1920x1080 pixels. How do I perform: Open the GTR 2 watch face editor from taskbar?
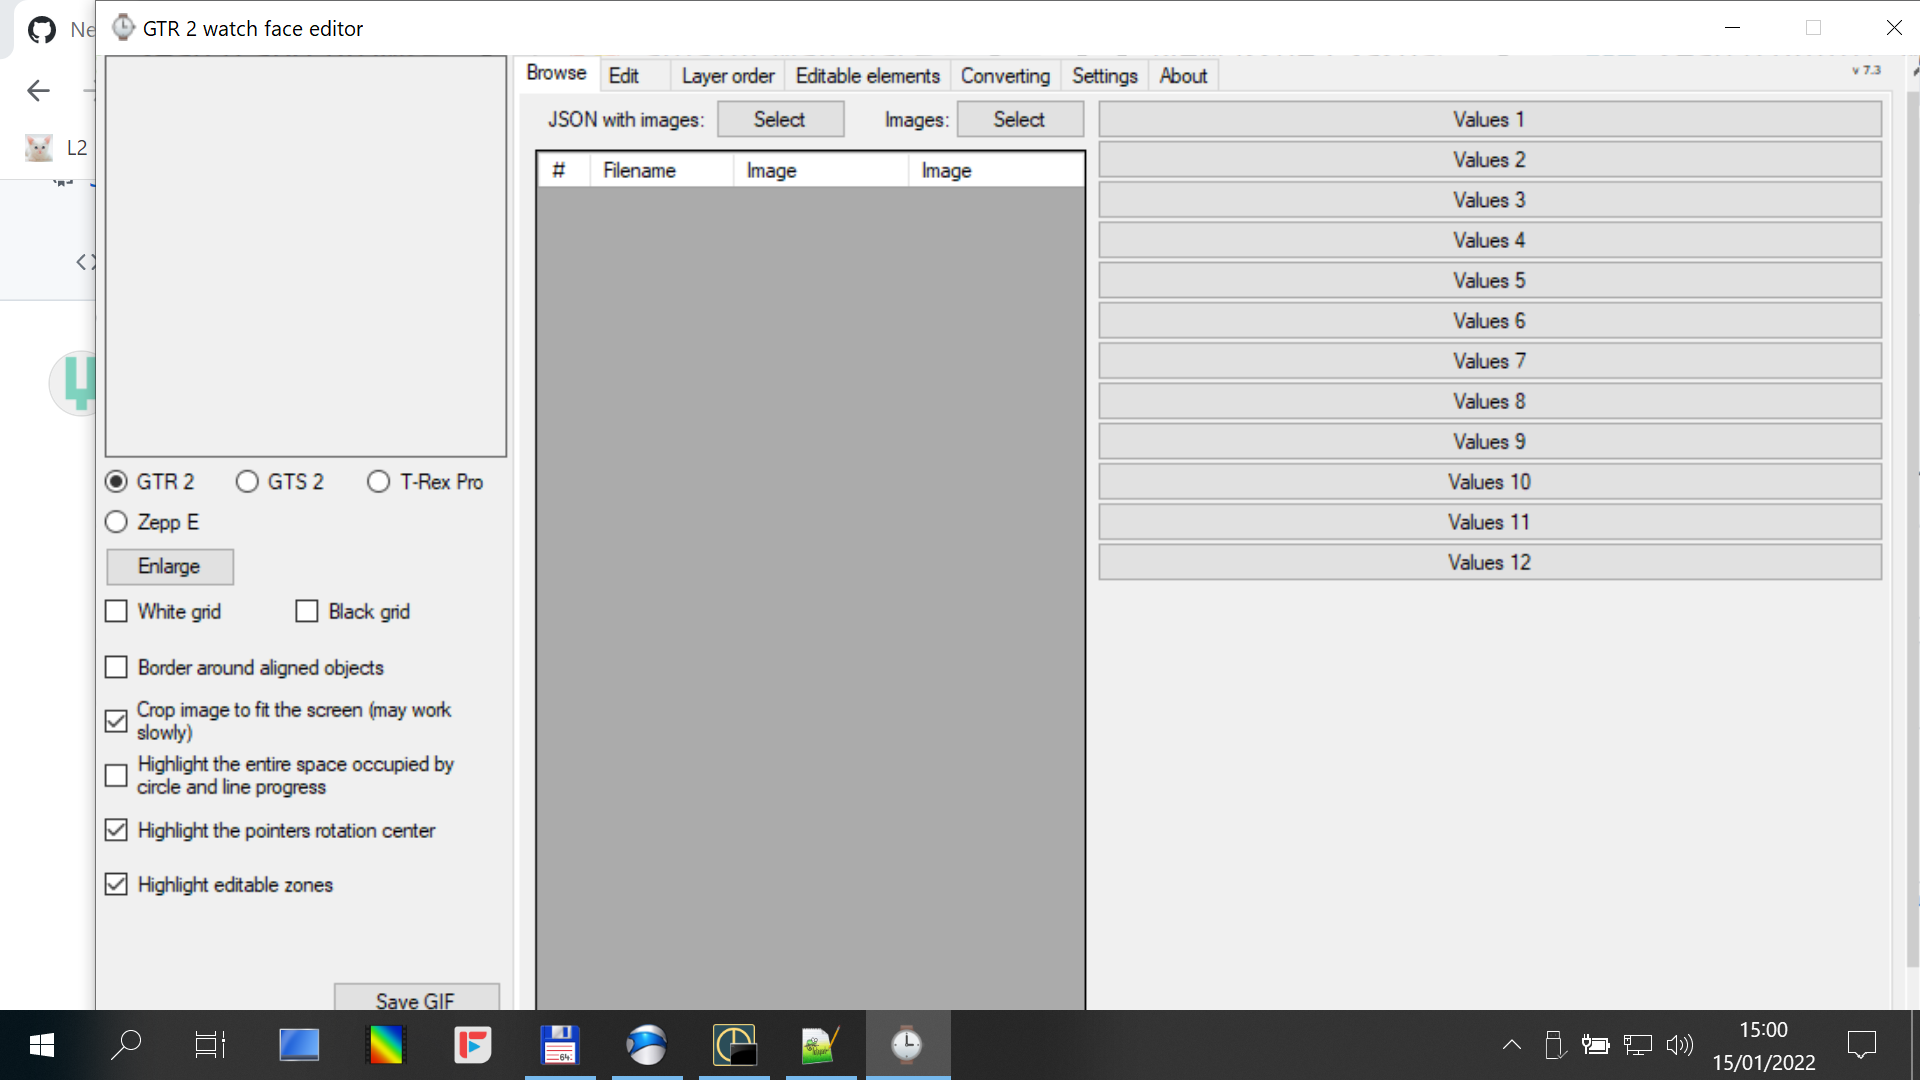pyautogui.click(x=907, y=1044)
